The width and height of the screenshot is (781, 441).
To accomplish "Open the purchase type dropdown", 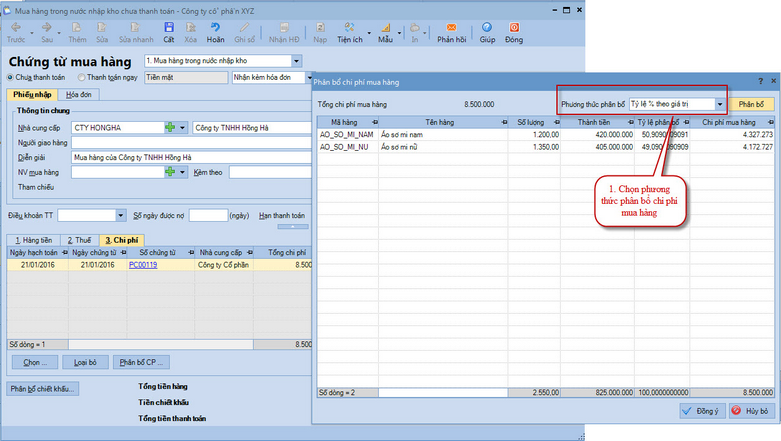I will (x=296, y=61).
